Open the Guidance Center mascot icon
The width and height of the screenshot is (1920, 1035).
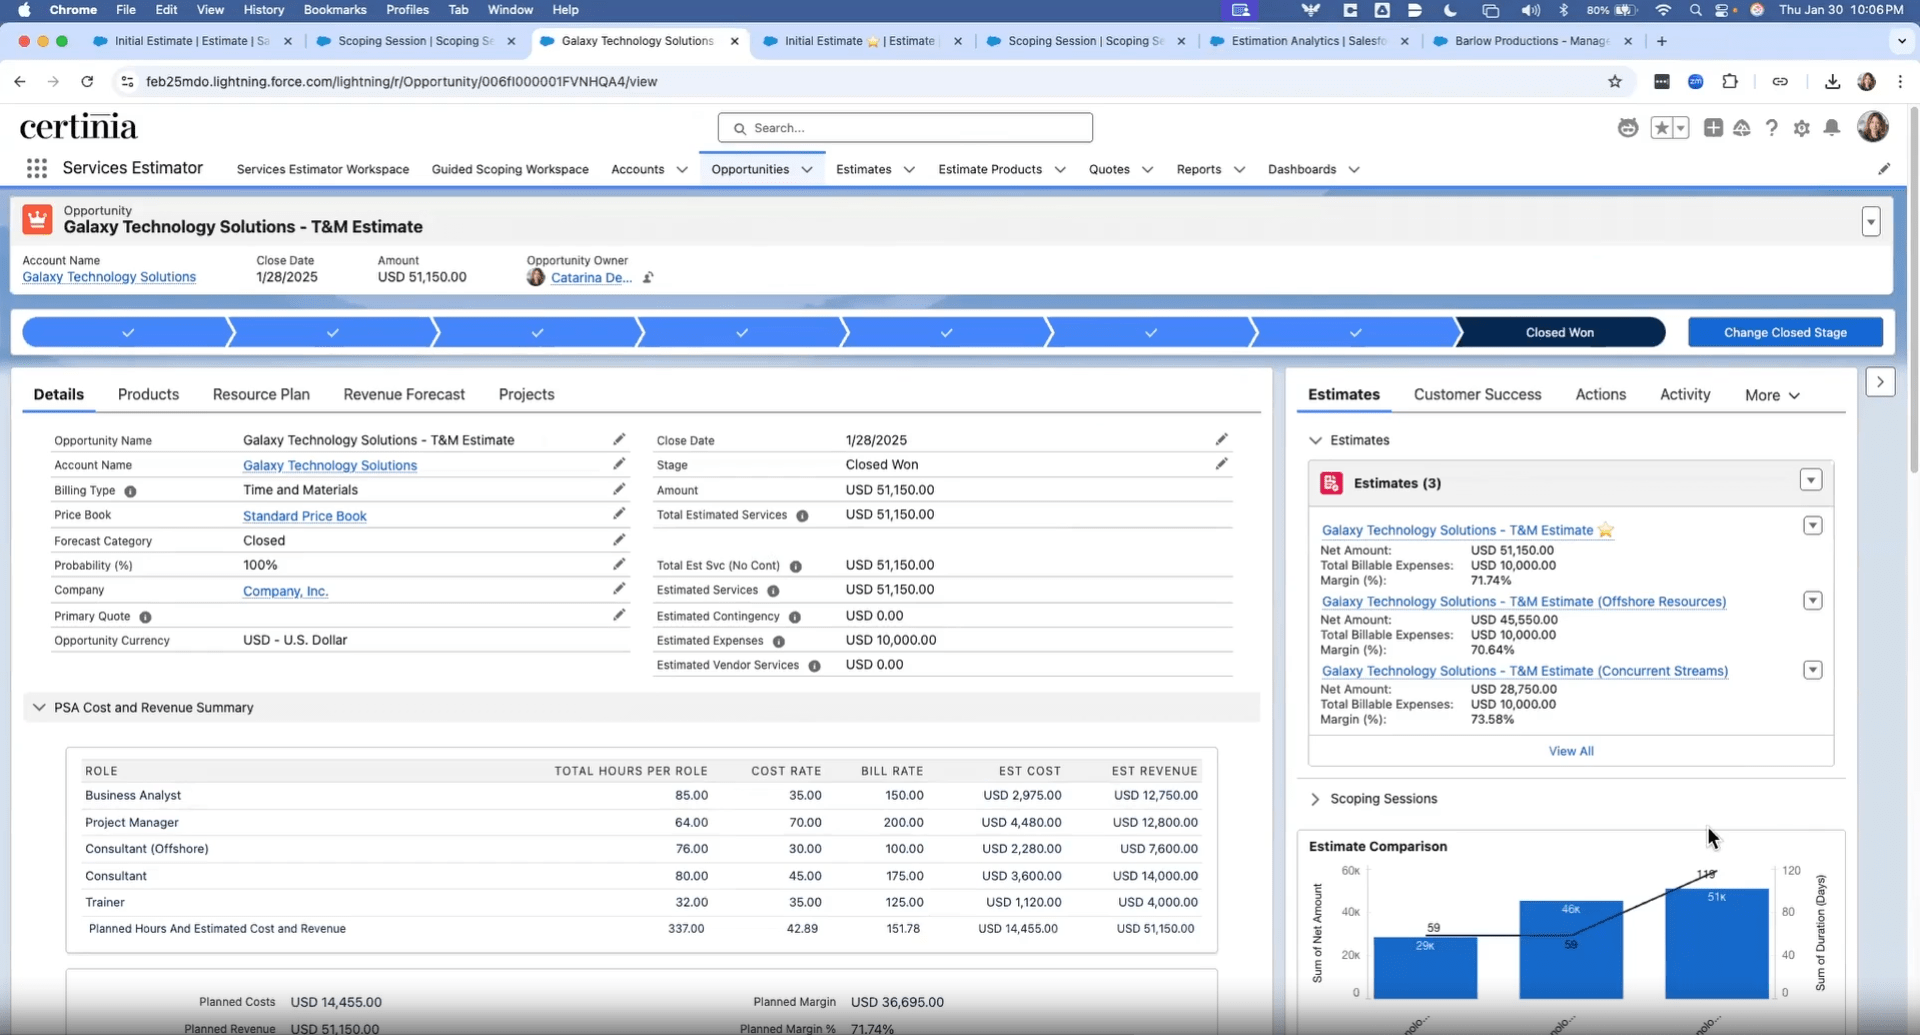point(1628,128)
